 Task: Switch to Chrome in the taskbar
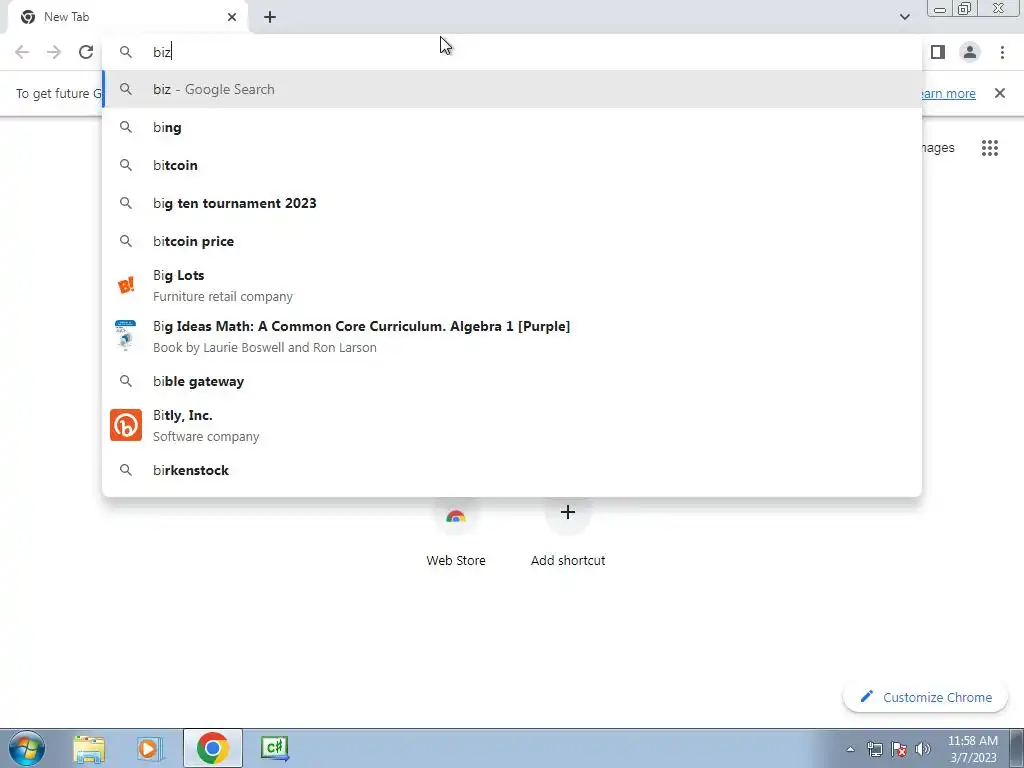[212, 748]
